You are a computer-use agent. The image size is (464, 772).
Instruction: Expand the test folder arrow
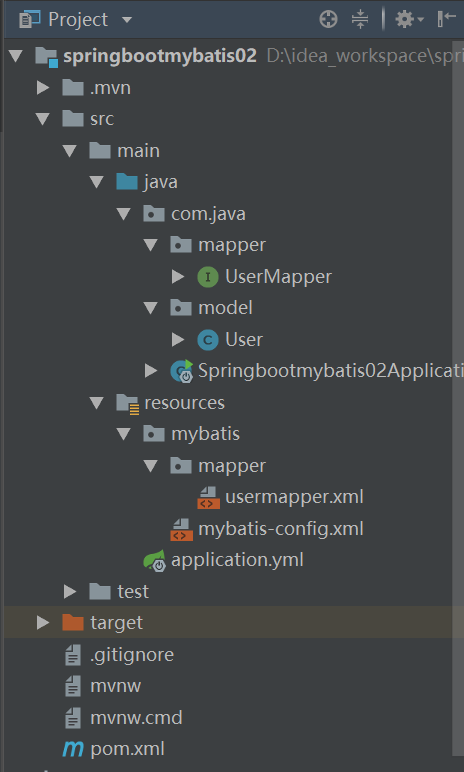[x=70, y=591]
